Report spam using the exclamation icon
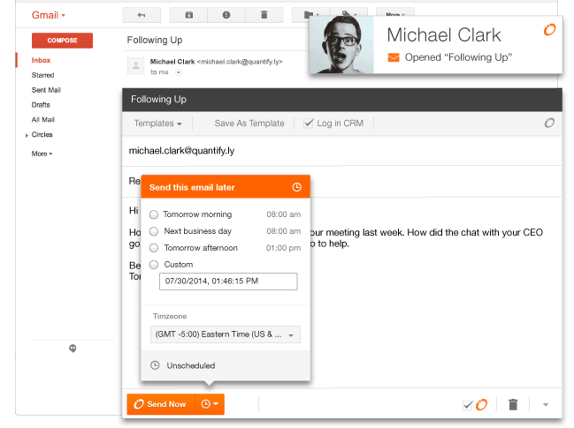 [x=226, y=15]
